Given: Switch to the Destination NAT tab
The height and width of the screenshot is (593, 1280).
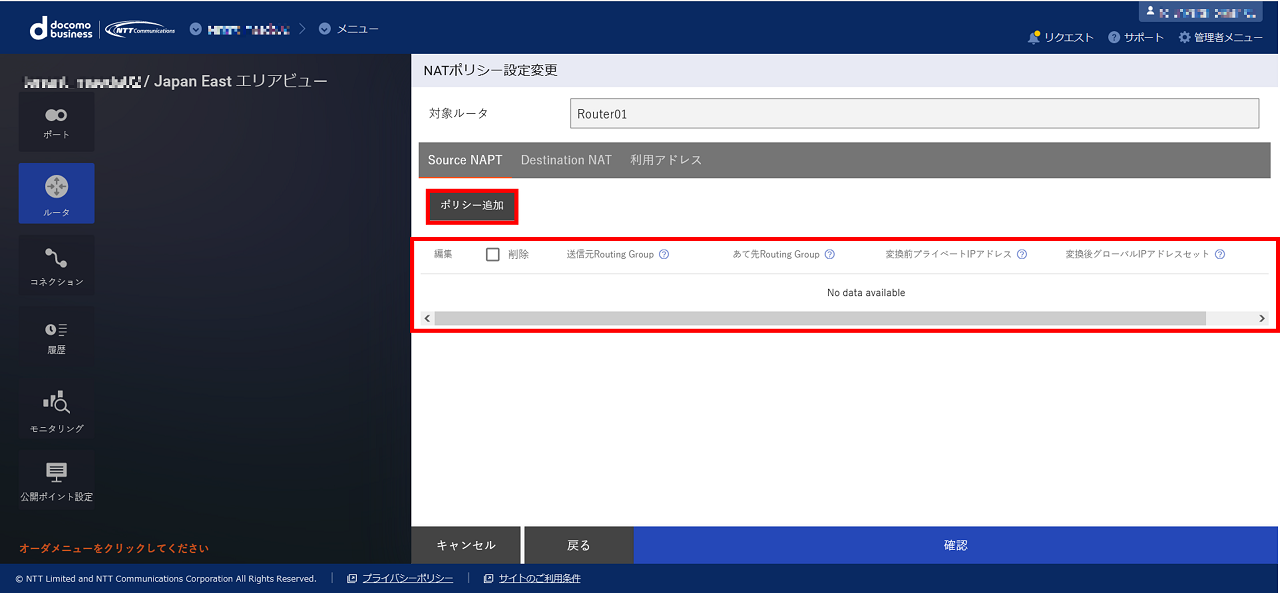Looking at the screenshot, I should tap(566, 160).
